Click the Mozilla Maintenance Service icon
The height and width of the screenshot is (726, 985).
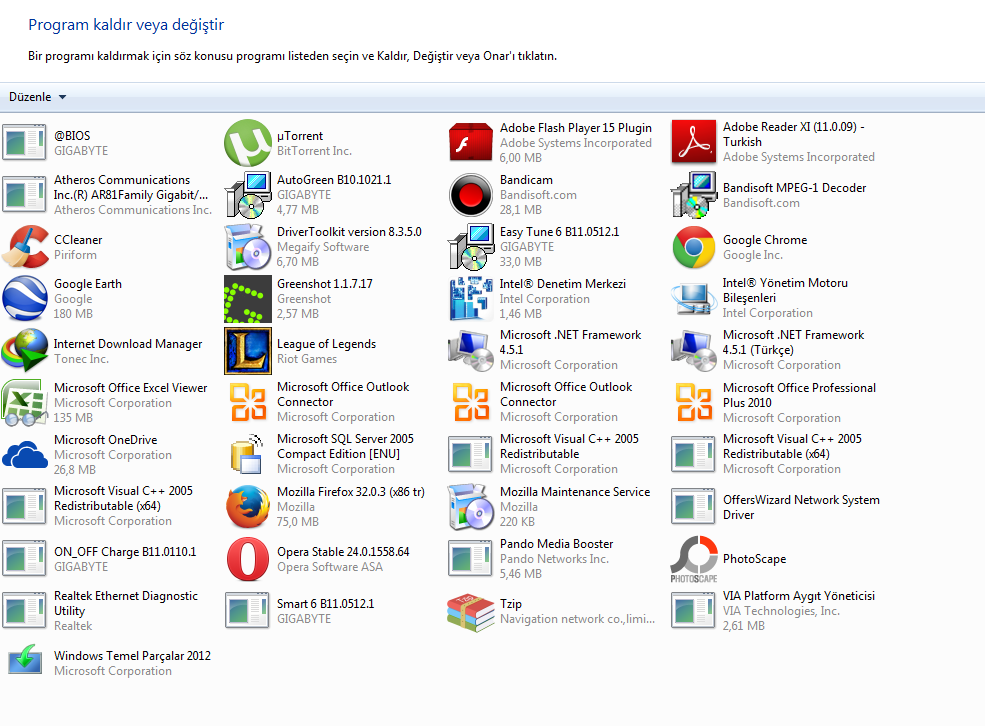pyautogui.click(x=471, y=506)
